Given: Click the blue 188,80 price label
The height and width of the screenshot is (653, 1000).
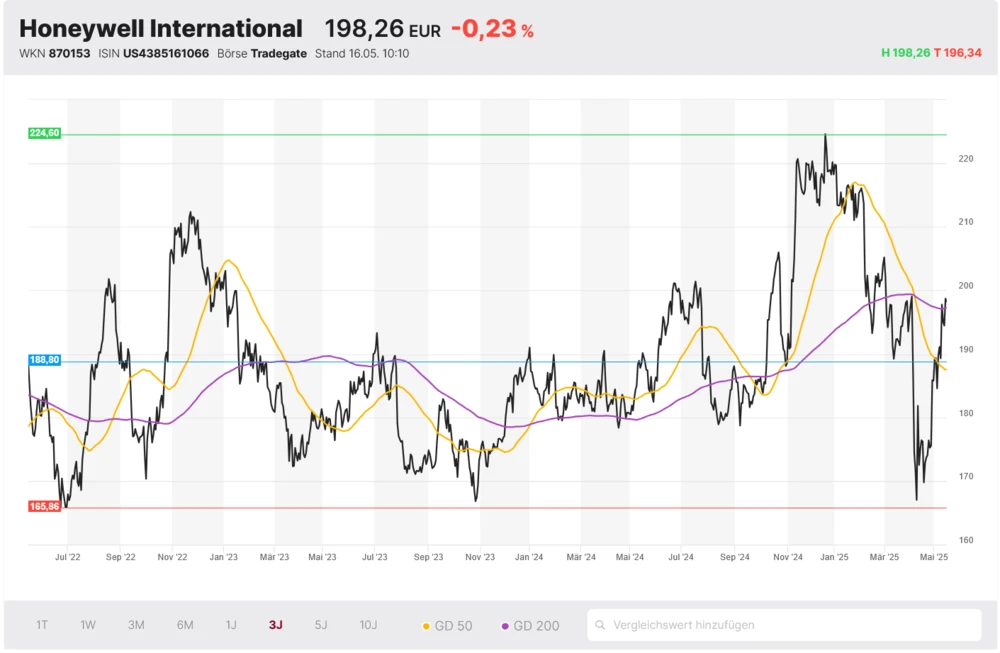Looking at the screenshot, I should 45,360.
